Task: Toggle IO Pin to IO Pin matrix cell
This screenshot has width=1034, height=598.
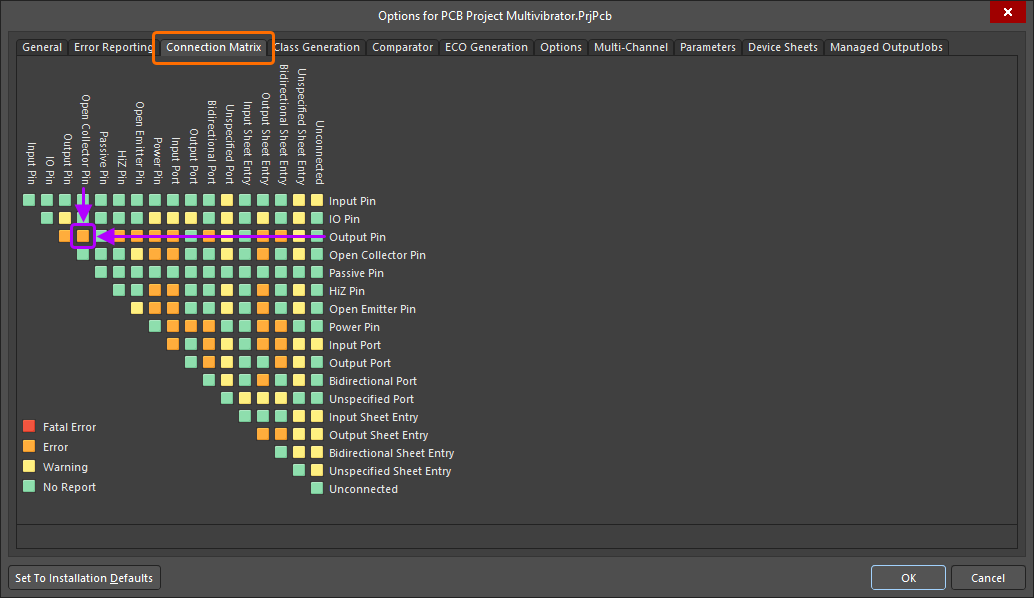Action: 47,218
